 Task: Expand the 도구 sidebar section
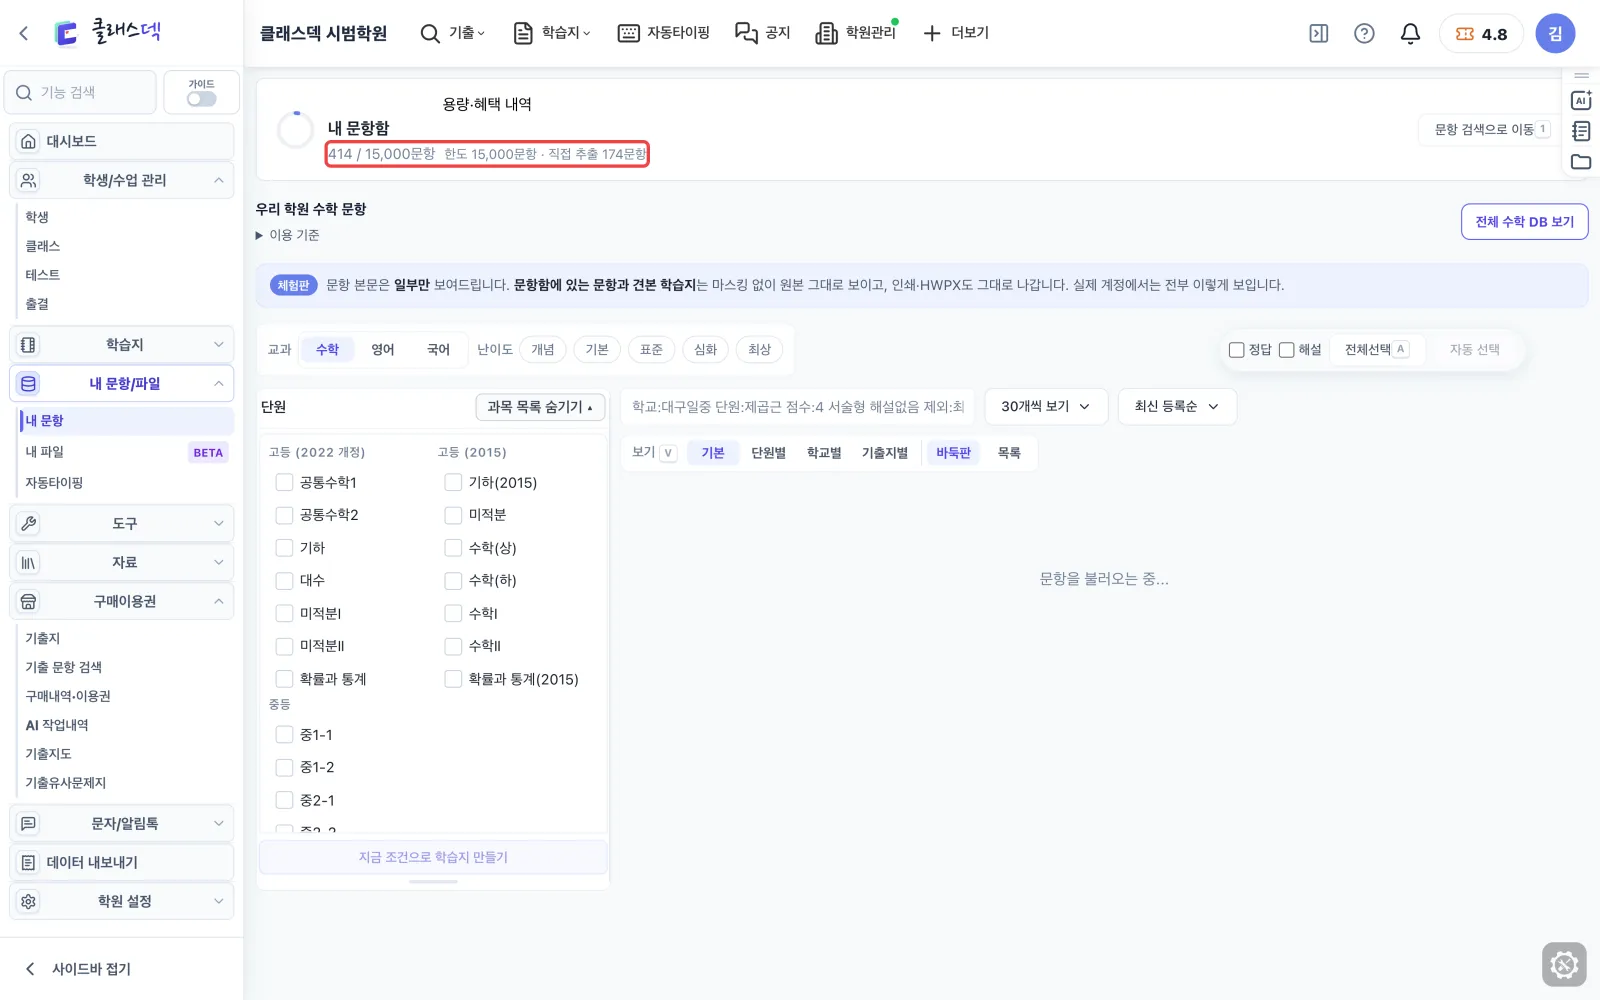(x=122, y=523)
